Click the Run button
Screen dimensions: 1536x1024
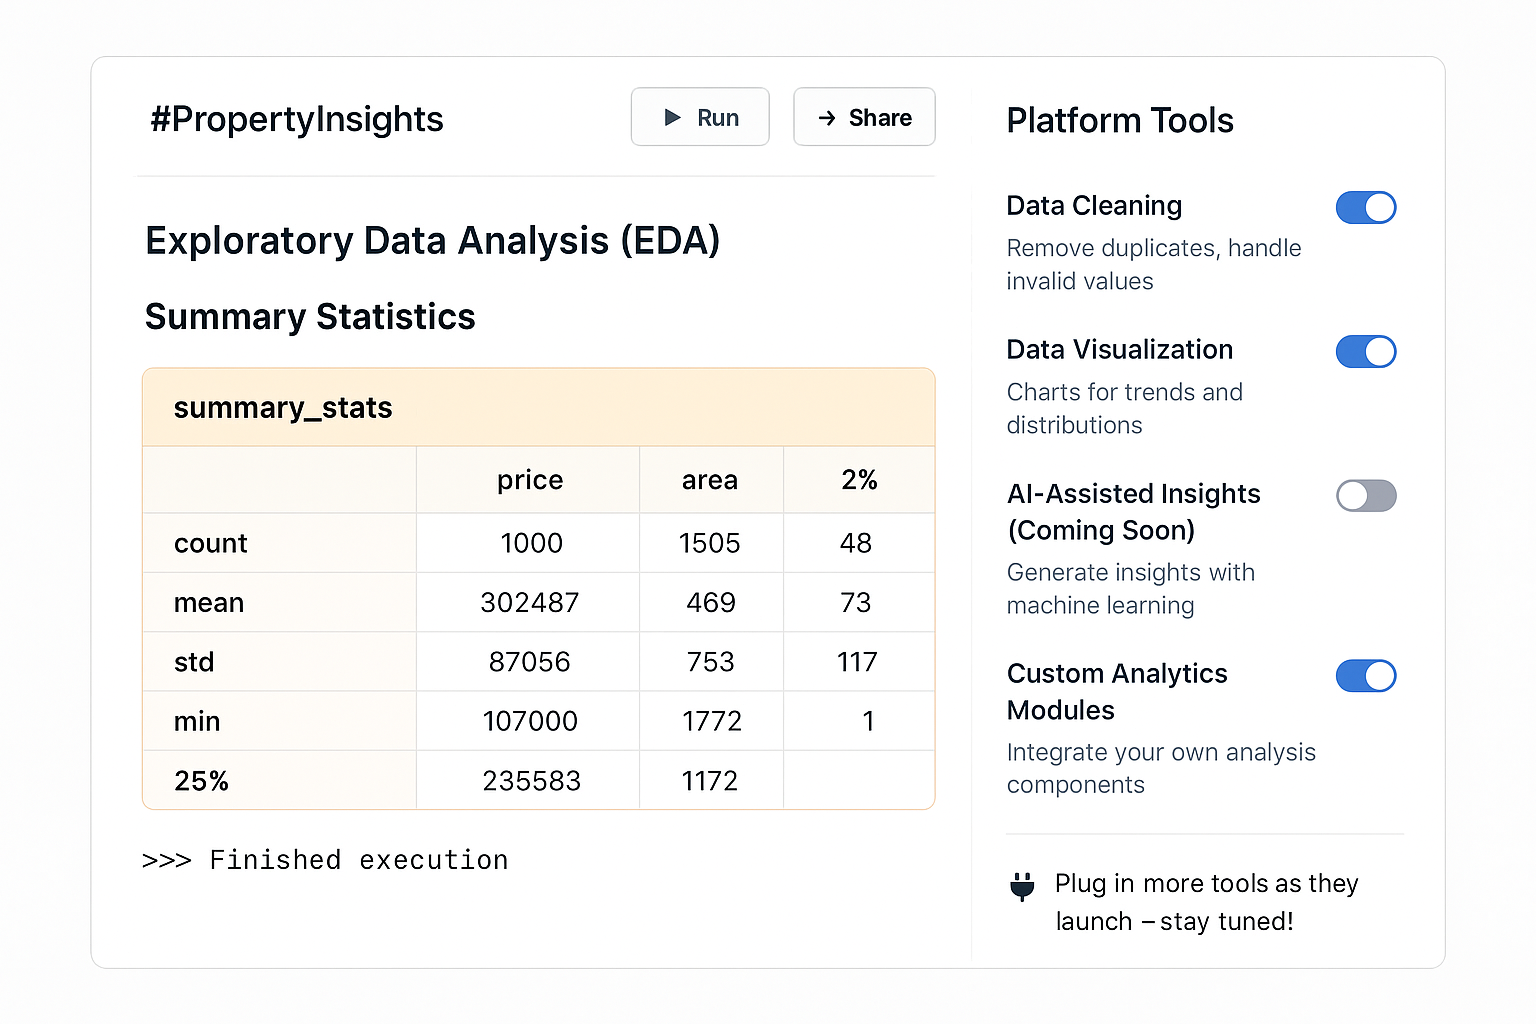pyautogui.click(x=700, y=117)
